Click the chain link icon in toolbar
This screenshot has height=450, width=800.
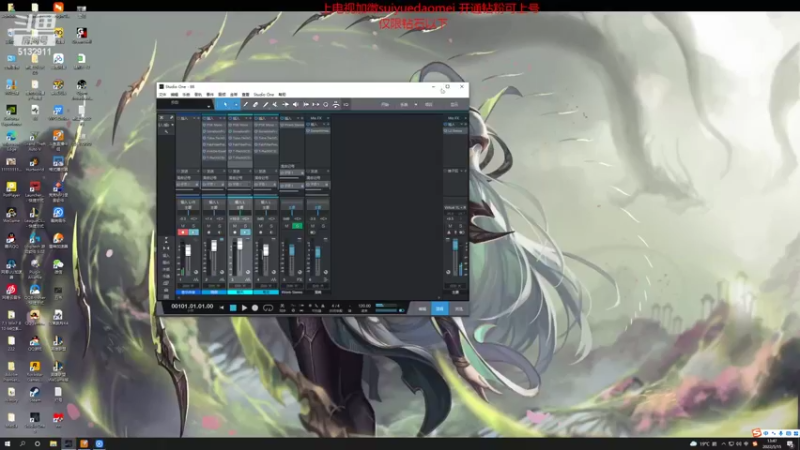(x=346, y=105)
